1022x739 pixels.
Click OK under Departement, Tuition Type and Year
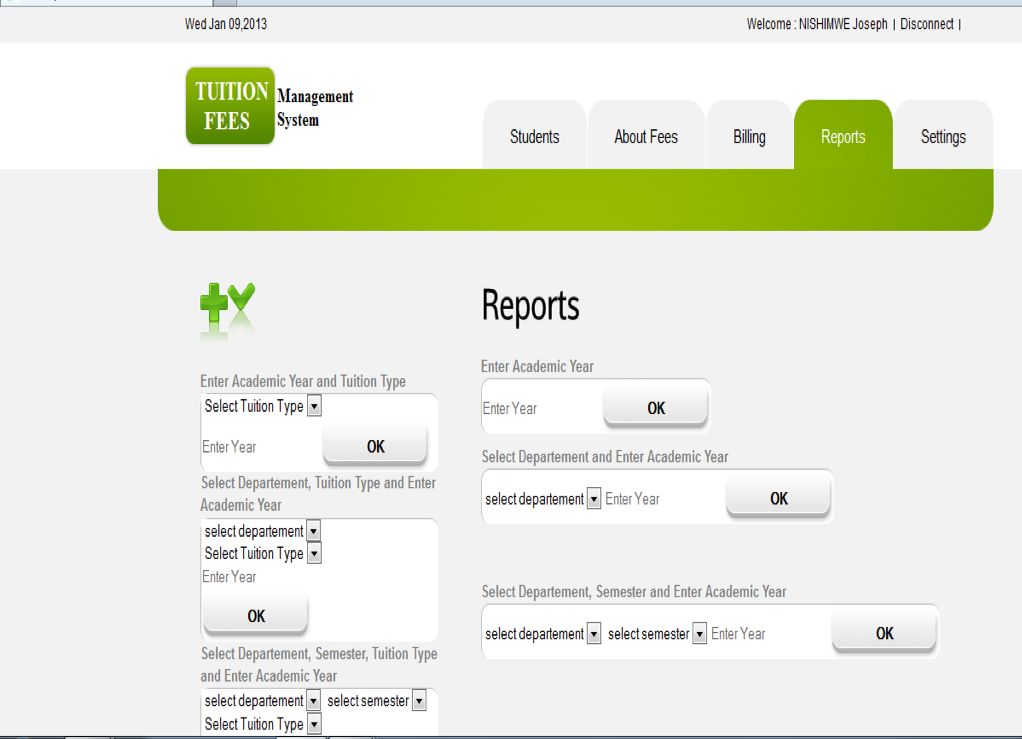(256, 616)
